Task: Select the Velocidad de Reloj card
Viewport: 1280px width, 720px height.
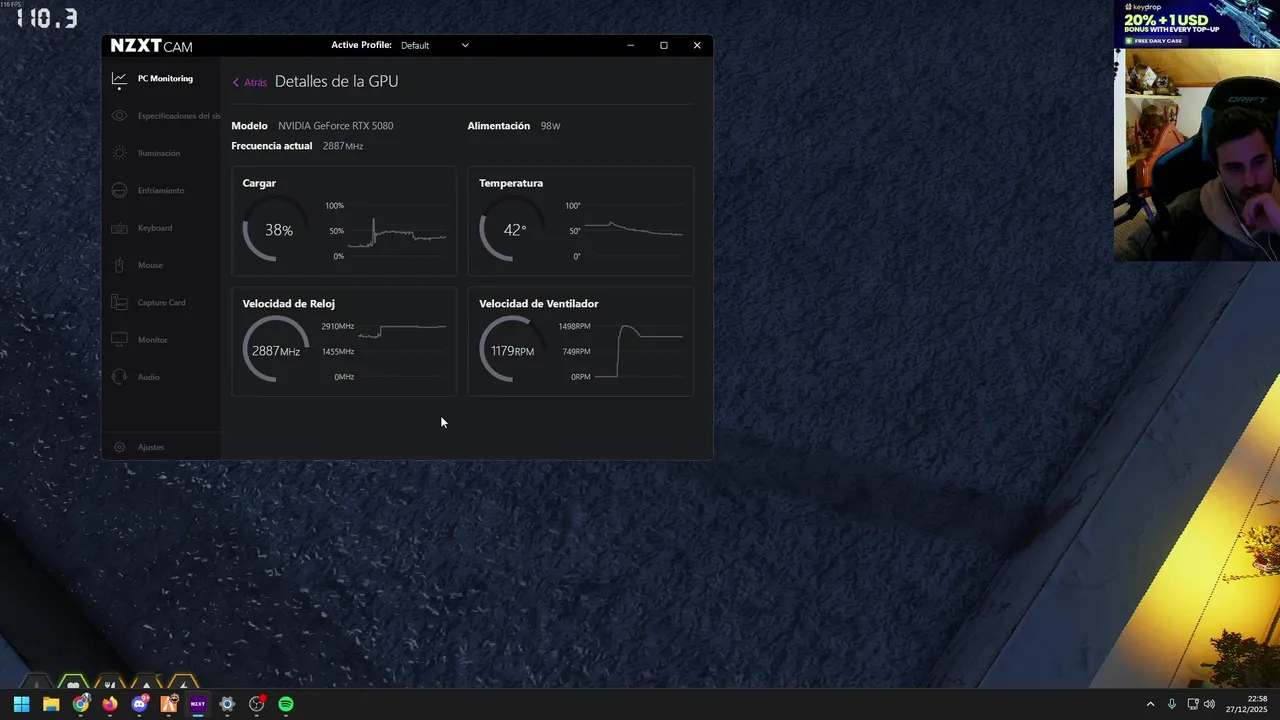Action: tap(344, 342)
